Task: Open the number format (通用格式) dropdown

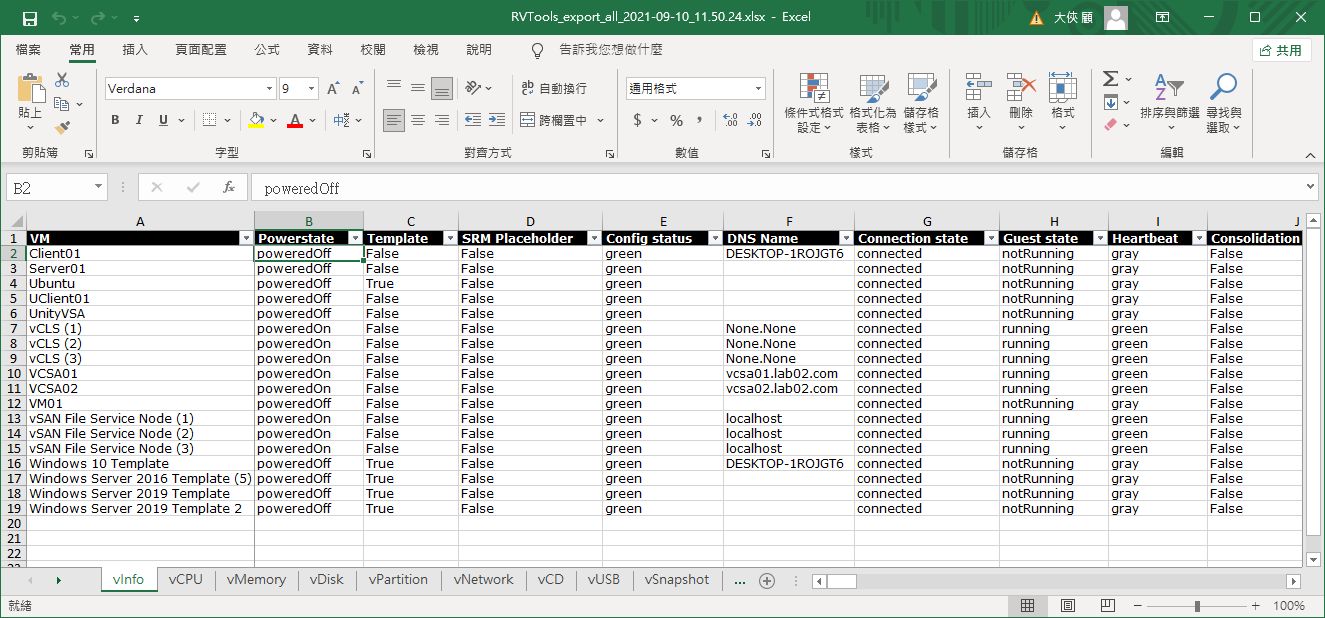Action: pos(758,89)
